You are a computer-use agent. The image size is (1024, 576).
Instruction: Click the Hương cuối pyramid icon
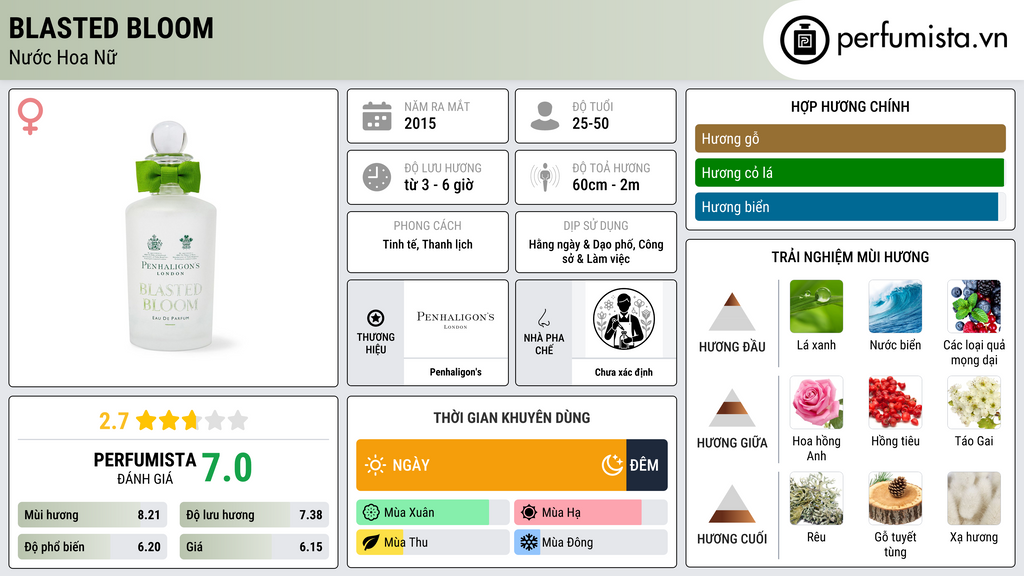732,504
